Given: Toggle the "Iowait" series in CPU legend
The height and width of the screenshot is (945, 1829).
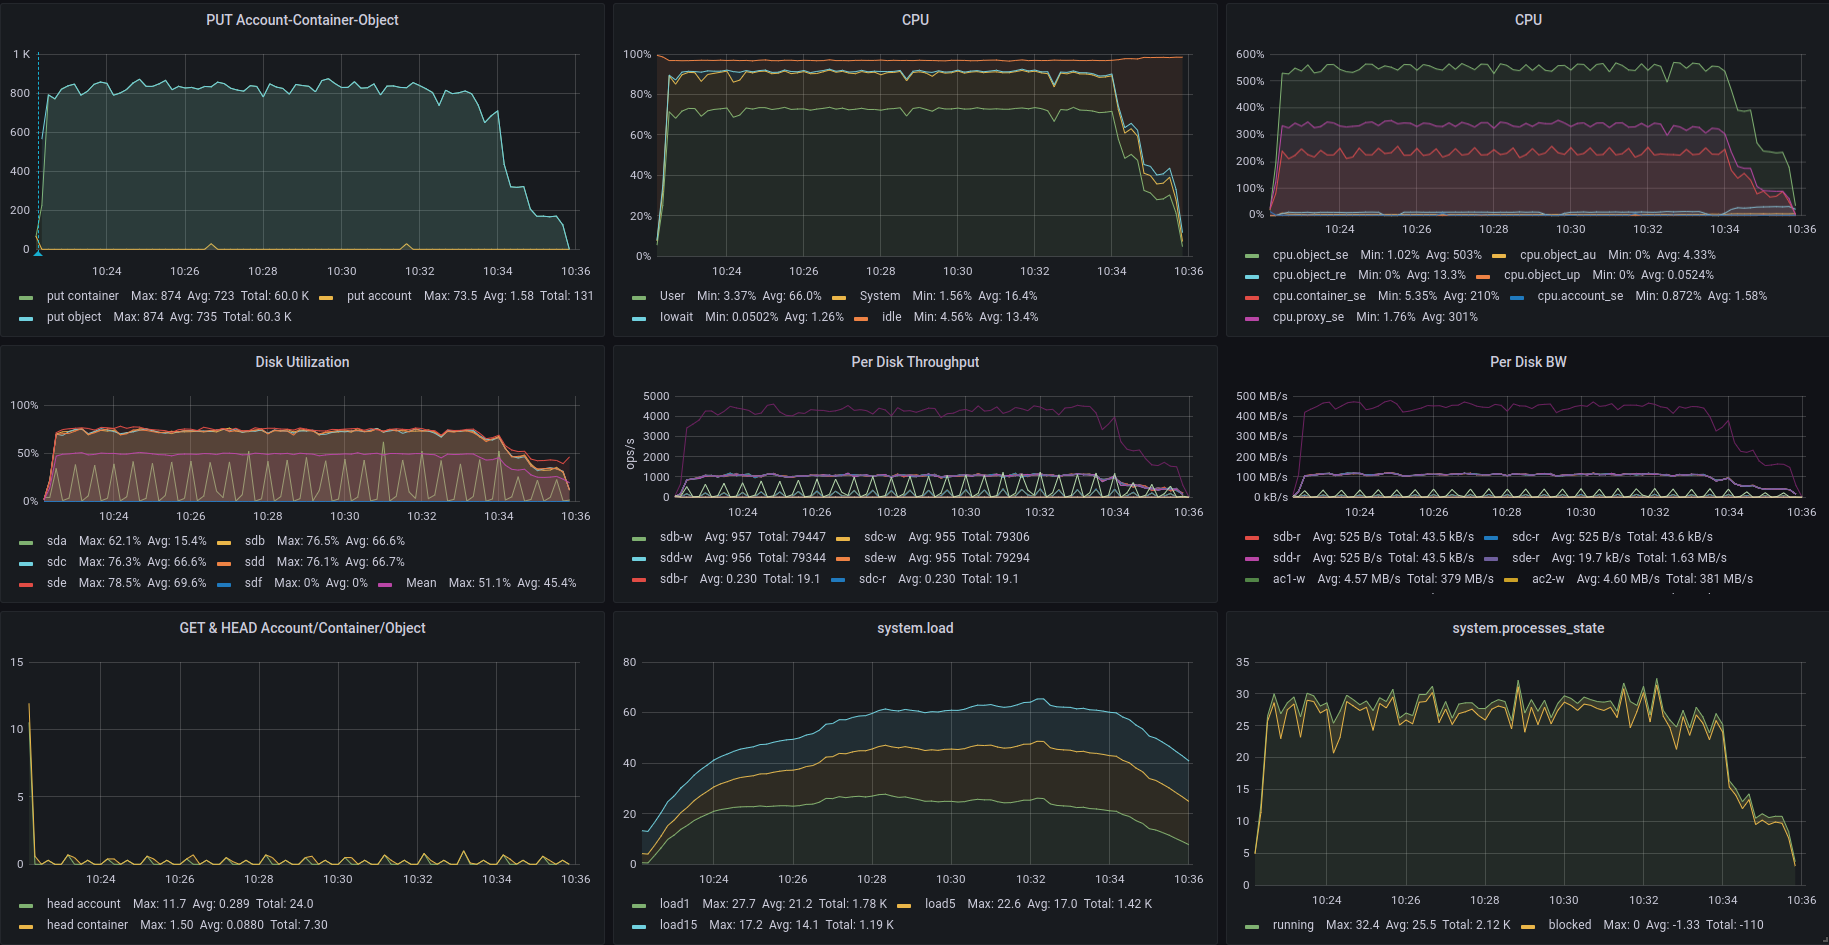Looking at the screenshot, I should (676, 317).
